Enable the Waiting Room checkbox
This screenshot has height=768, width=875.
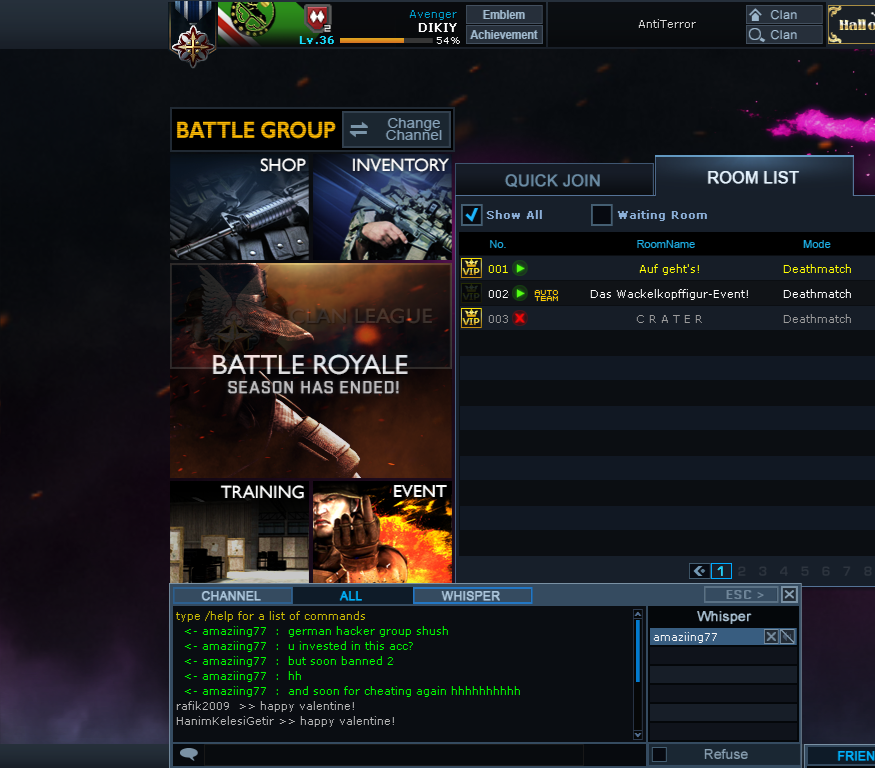tap(602, 215)
